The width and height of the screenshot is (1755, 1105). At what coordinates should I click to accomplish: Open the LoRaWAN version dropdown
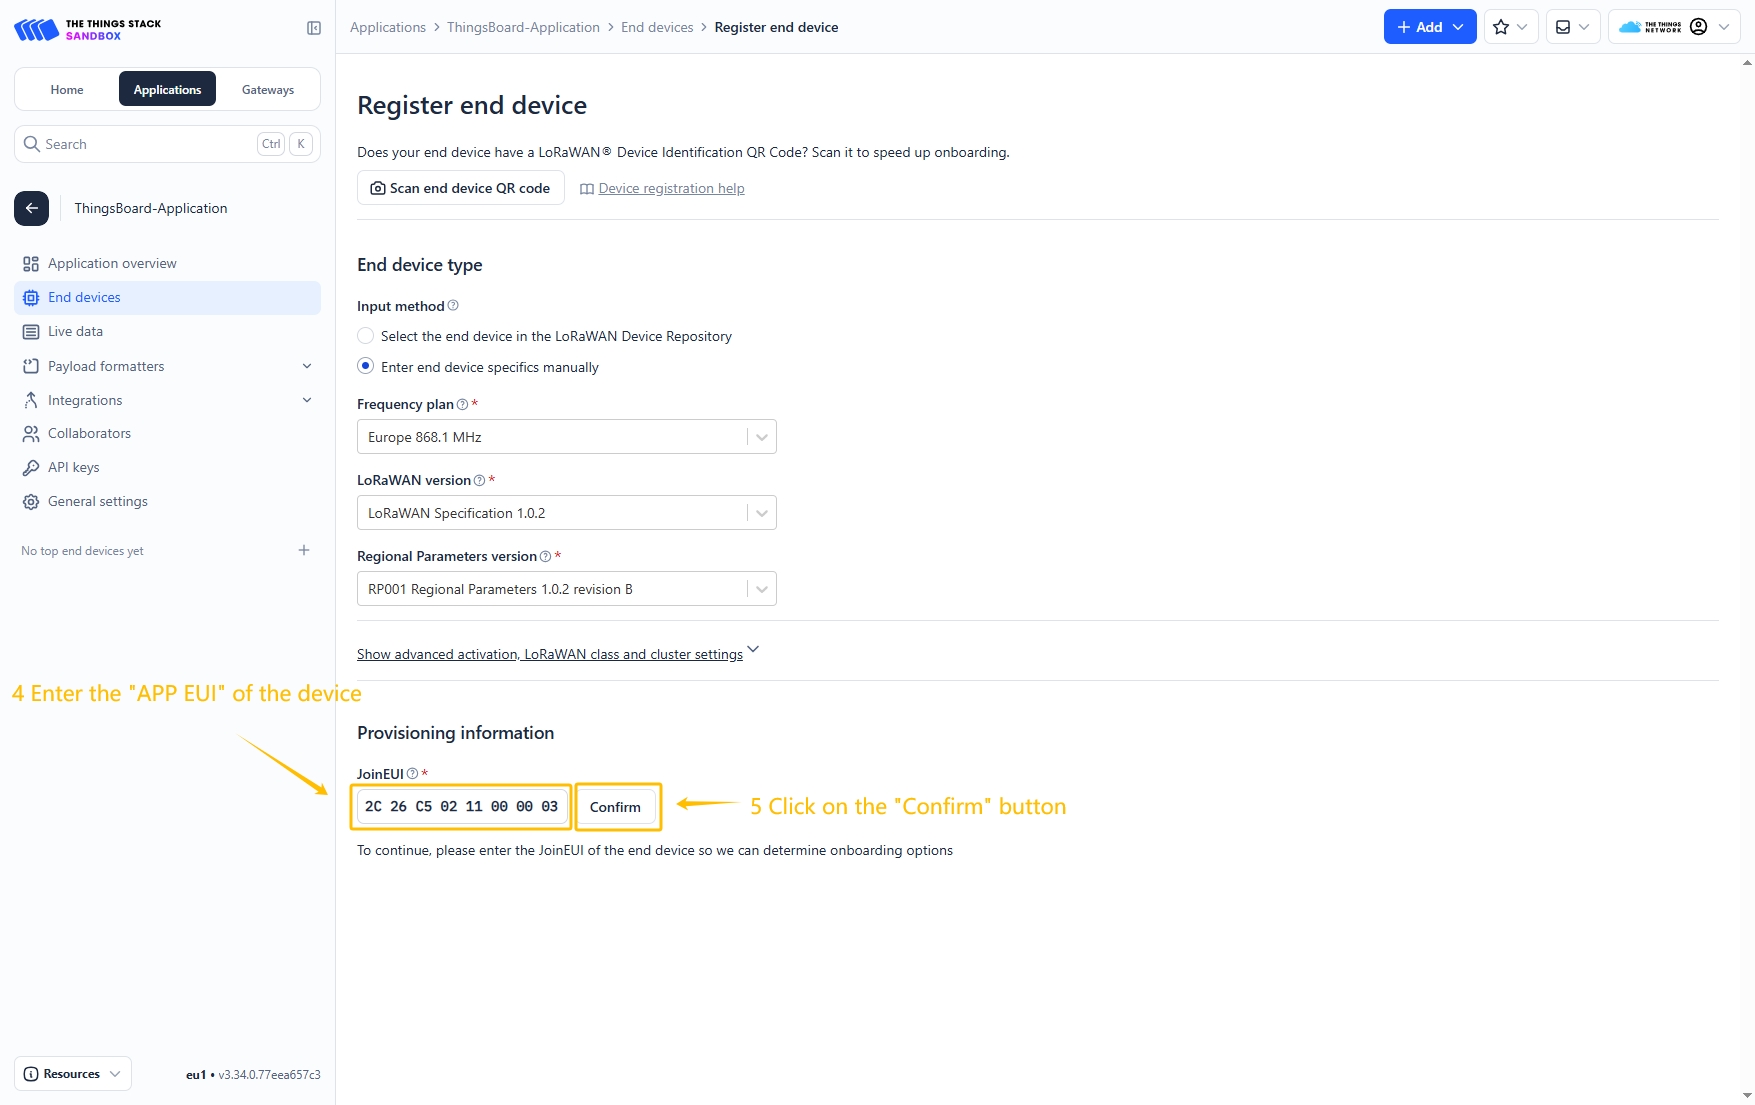pyautogui.click(x=566, y=513)
